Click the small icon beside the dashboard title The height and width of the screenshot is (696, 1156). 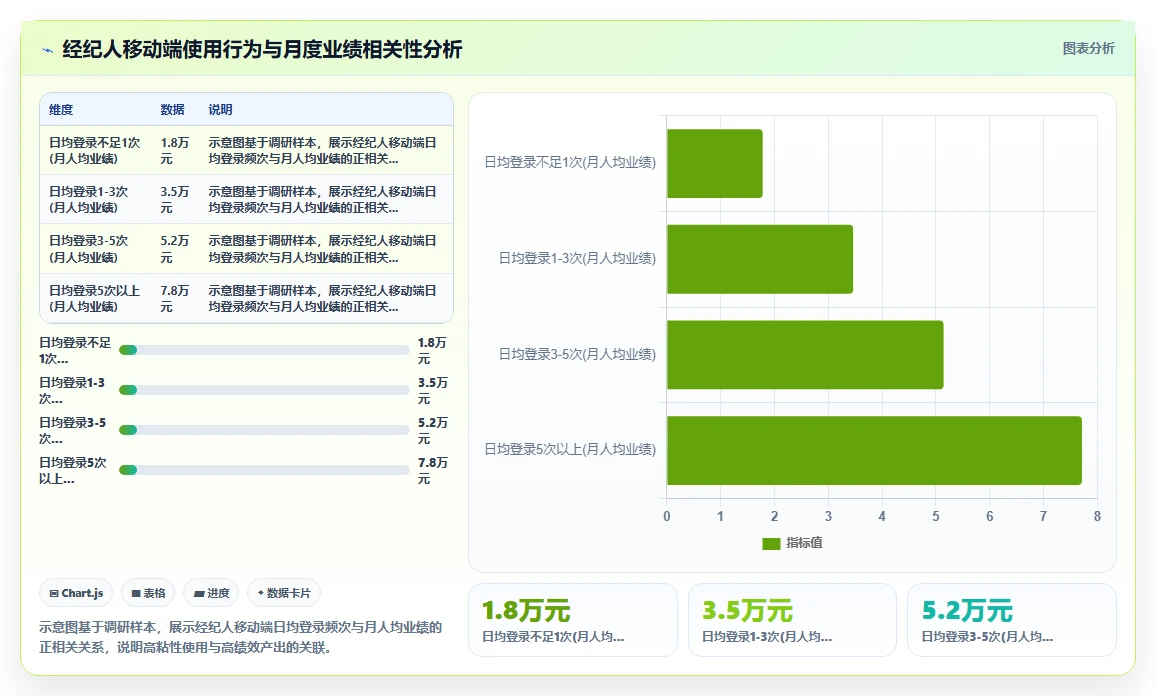coord(48,50)
